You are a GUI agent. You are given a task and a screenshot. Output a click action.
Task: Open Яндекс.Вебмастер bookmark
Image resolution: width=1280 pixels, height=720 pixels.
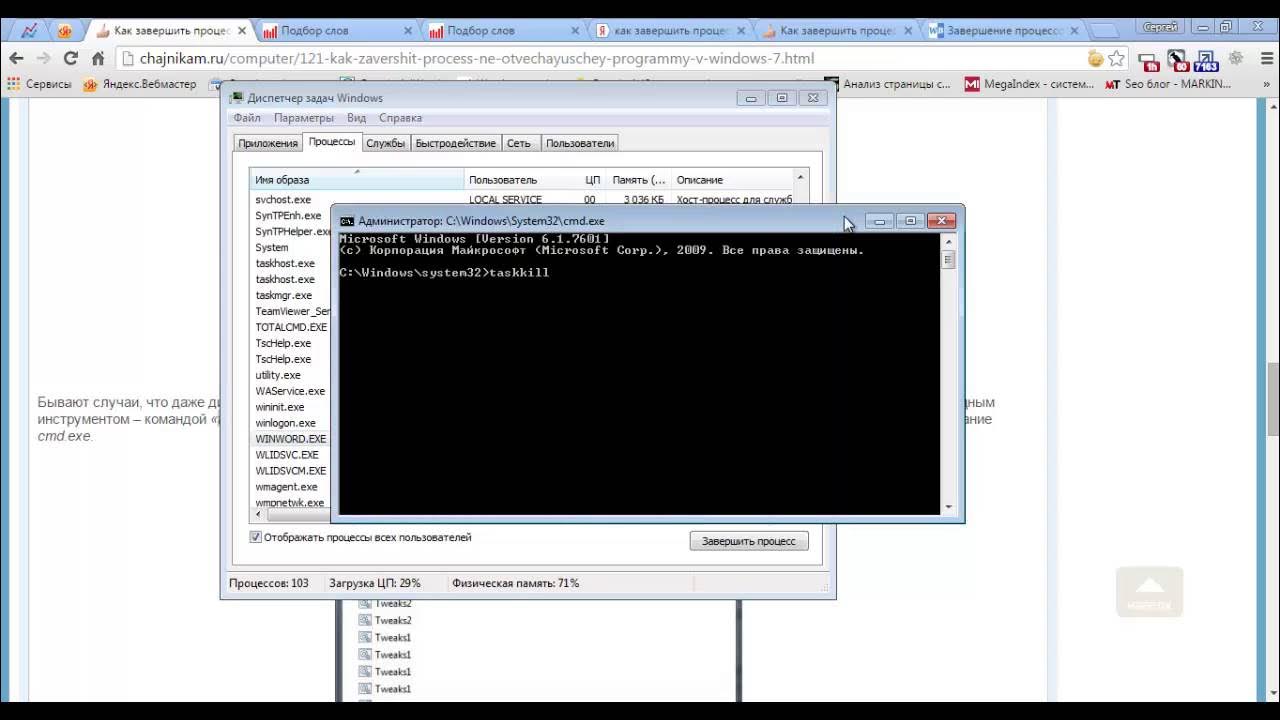(140, 85)
